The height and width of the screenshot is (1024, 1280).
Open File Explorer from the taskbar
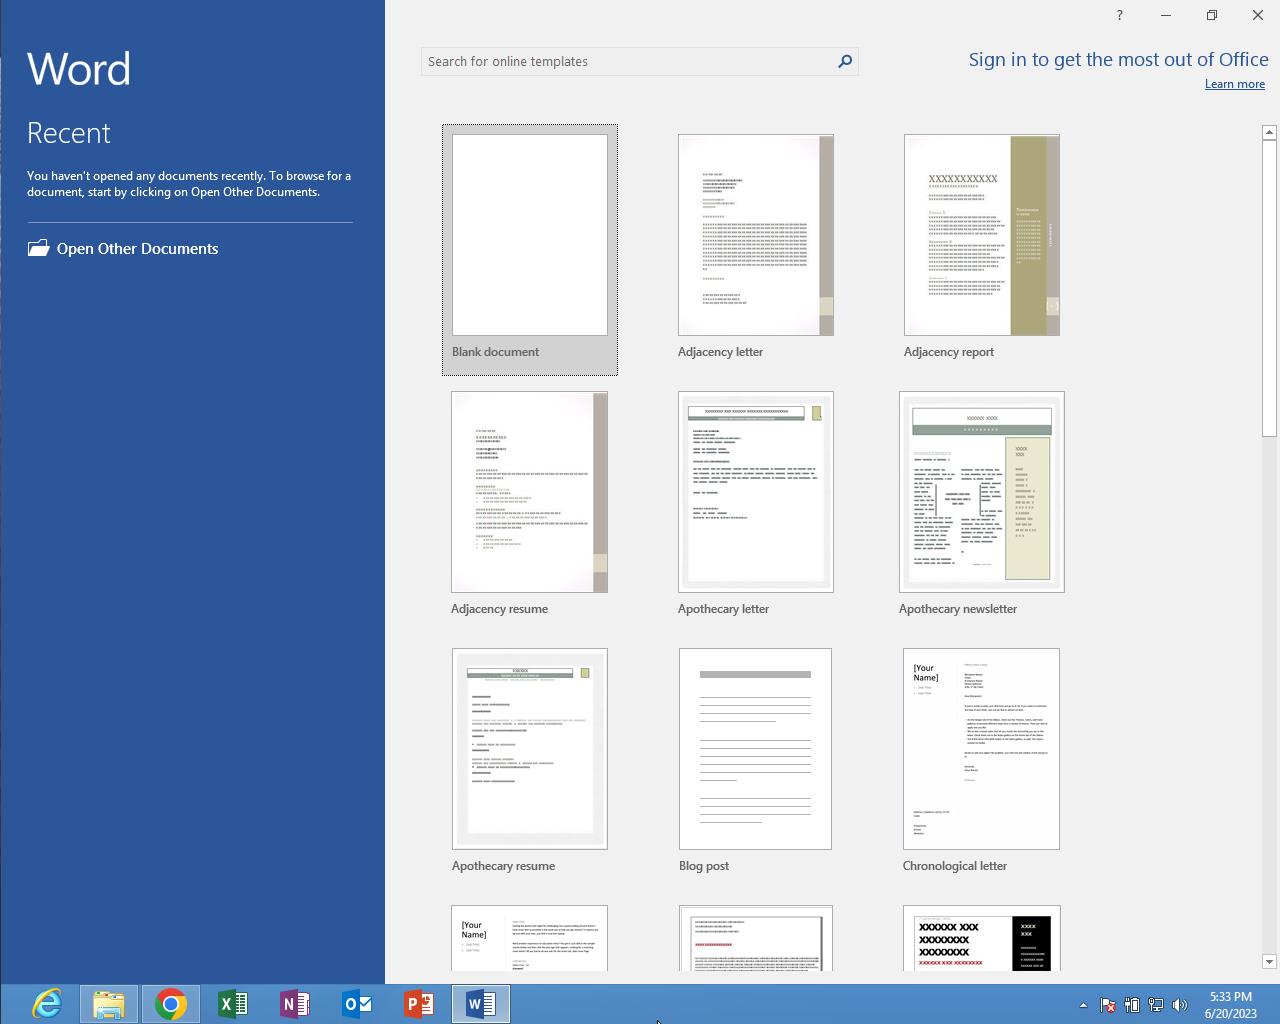point(109,1003)
